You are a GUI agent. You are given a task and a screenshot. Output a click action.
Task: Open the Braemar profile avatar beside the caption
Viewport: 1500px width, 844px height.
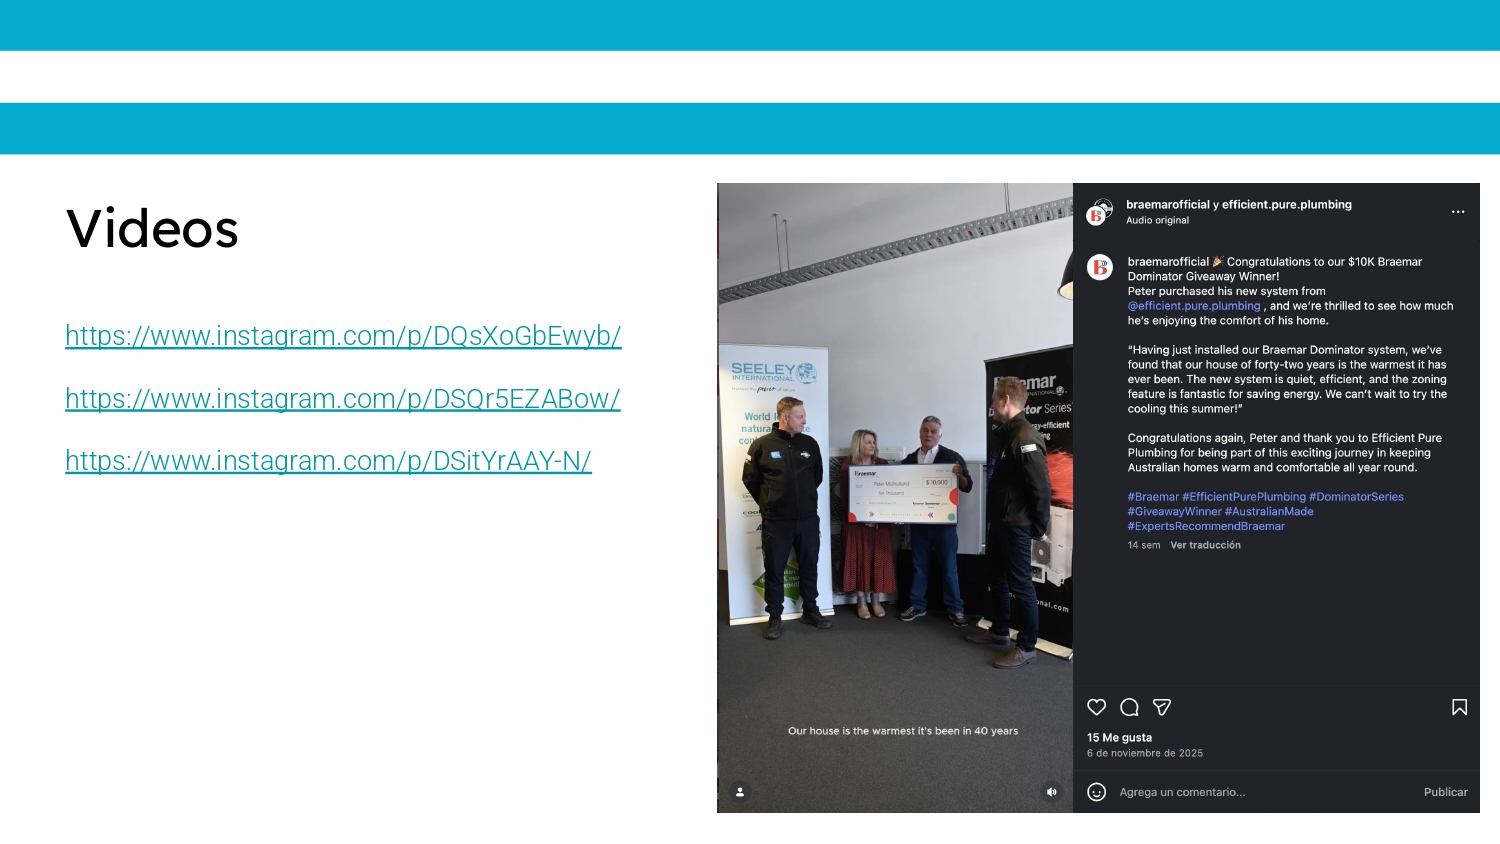[1100, 267]
